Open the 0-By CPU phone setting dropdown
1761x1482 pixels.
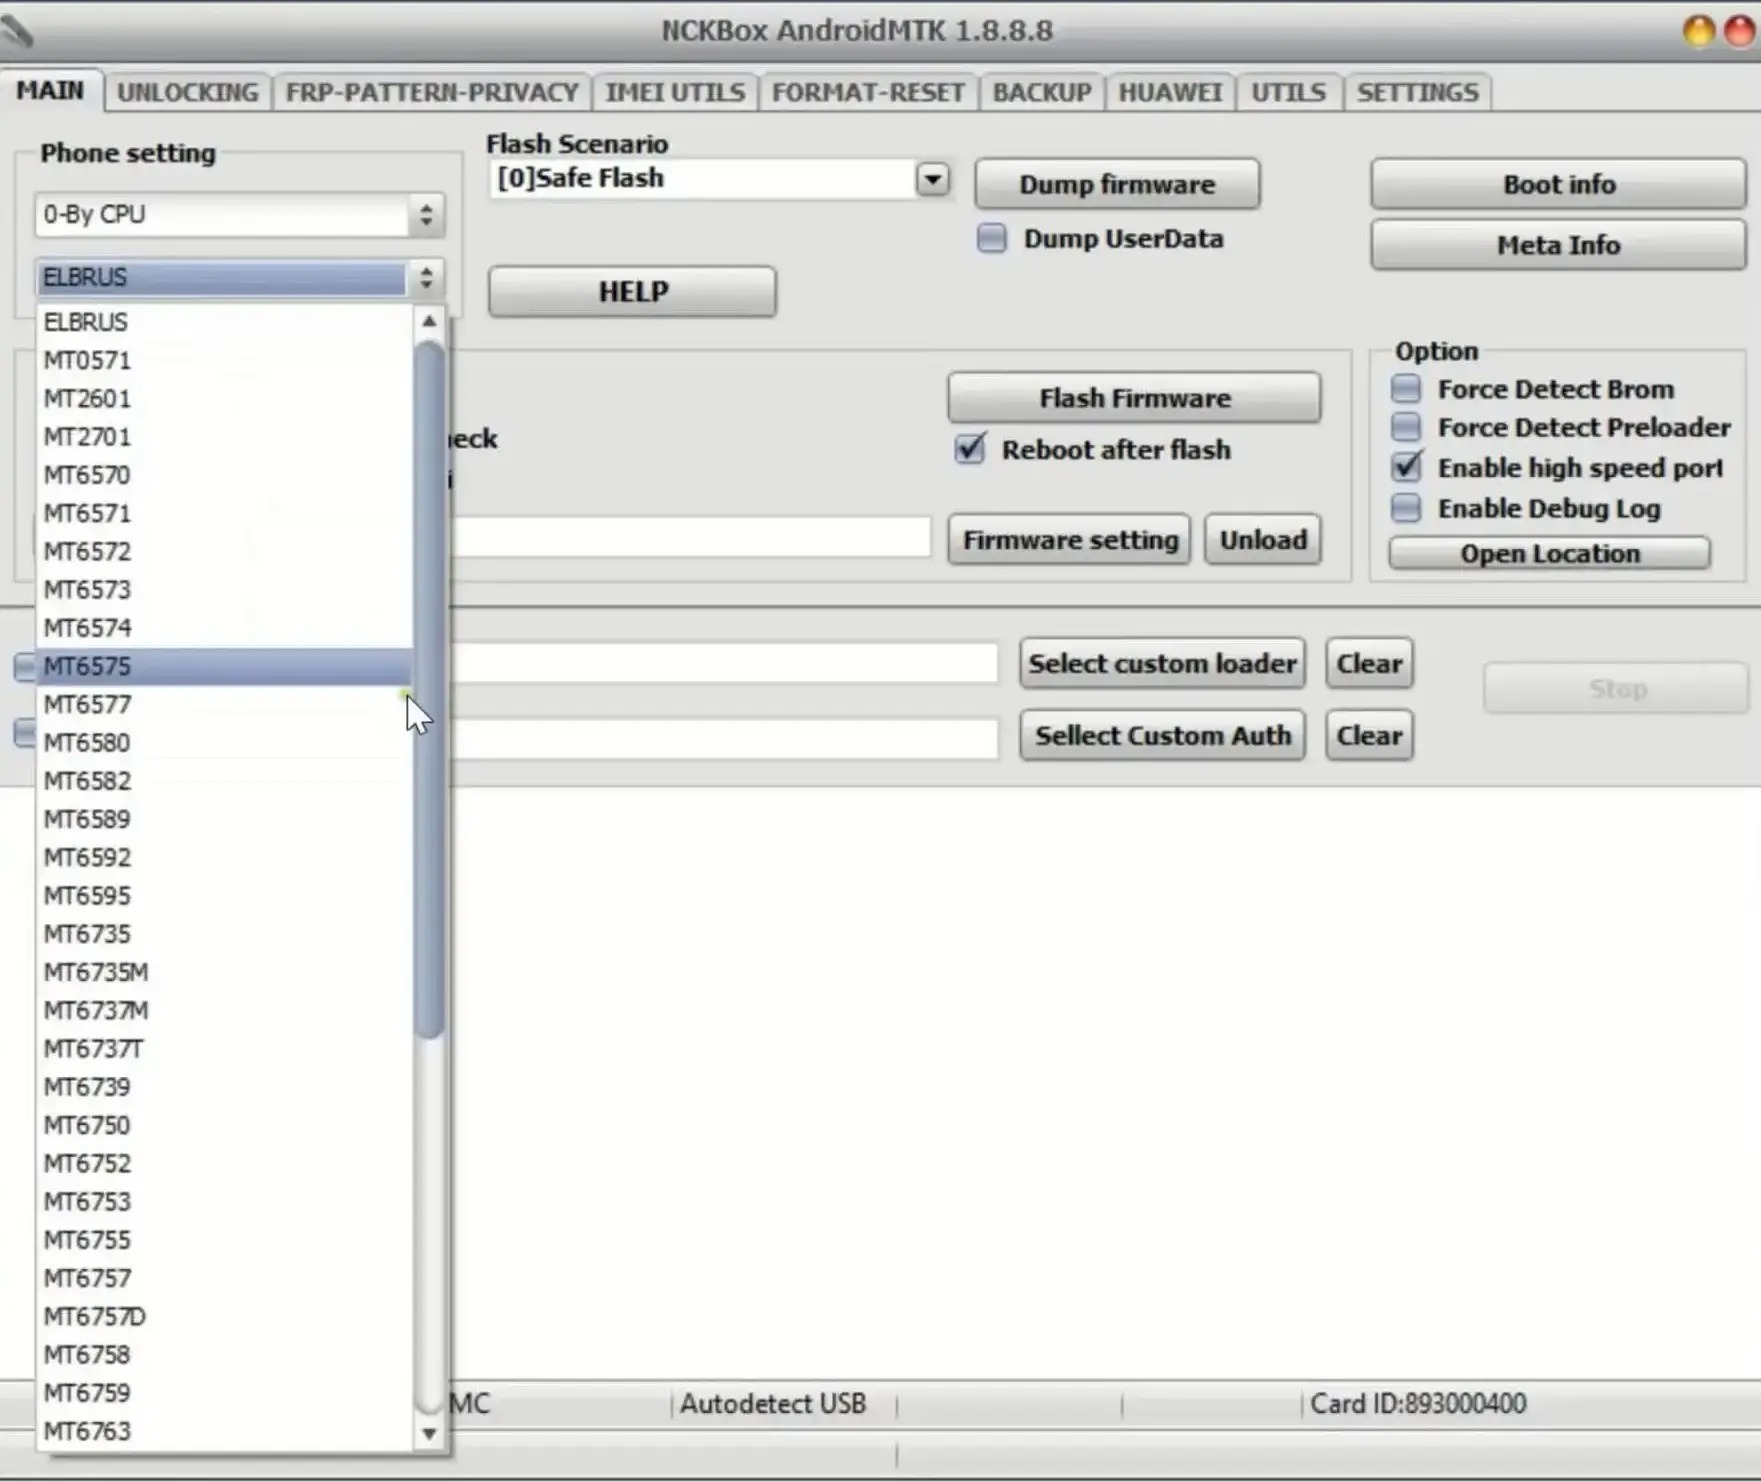[x=239, y=215]
